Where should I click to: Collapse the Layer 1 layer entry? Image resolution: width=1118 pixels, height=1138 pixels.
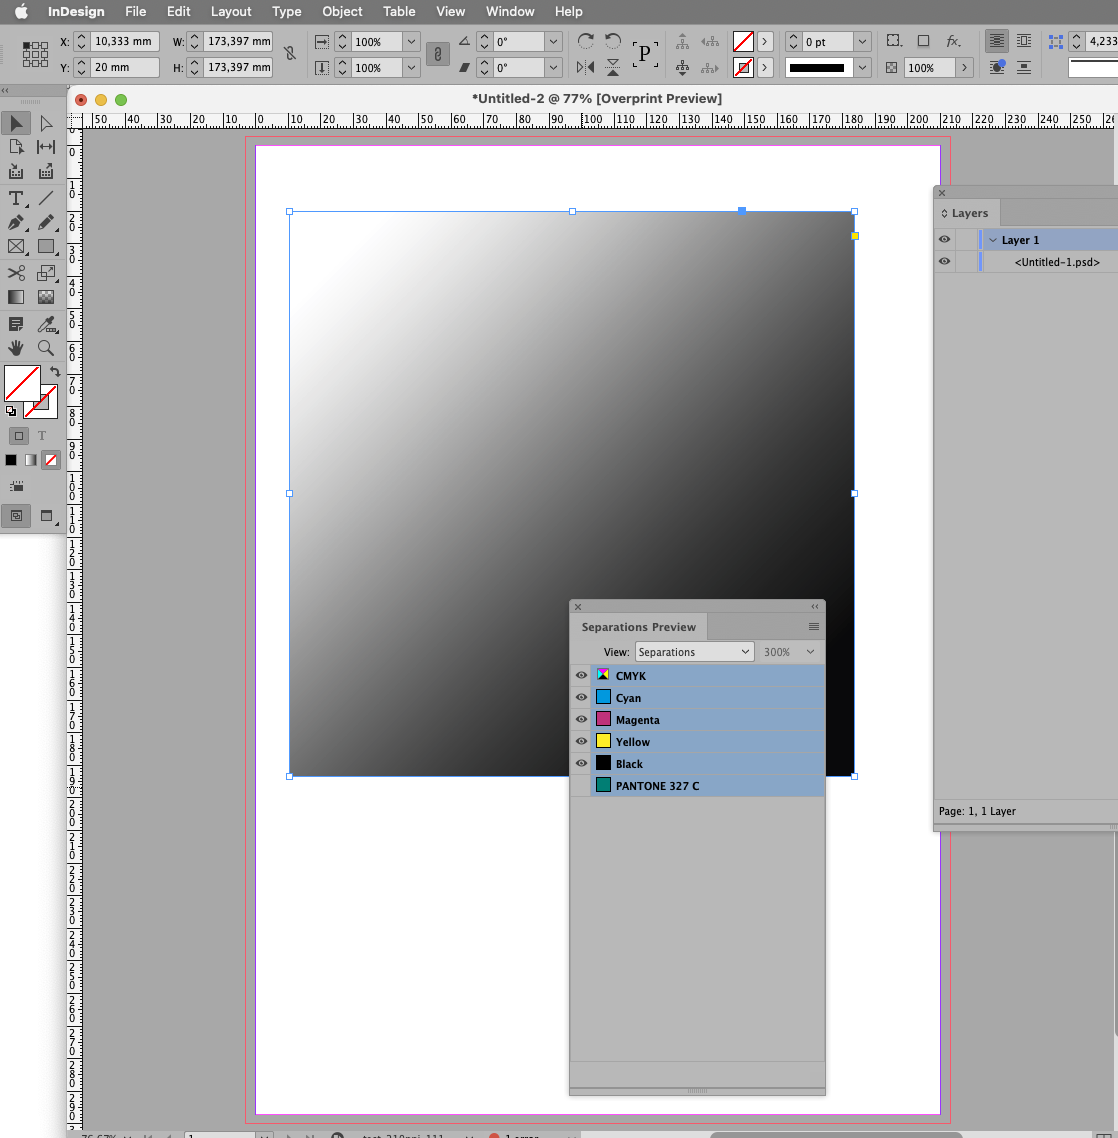click(x=991, y=239)
